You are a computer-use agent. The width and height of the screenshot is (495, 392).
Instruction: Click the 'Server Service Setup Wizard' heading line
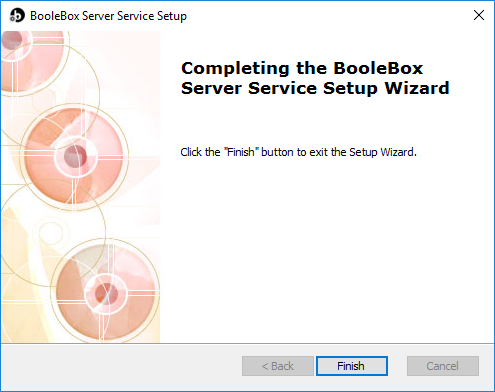tap(315, 88)
